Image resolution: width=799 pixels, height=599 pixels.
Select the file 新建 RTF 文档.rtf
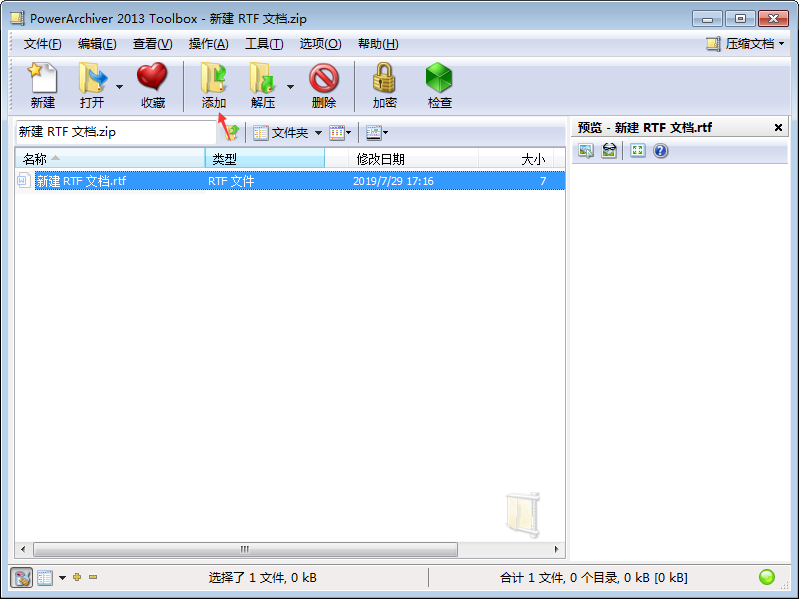click(x=81, y=181)
